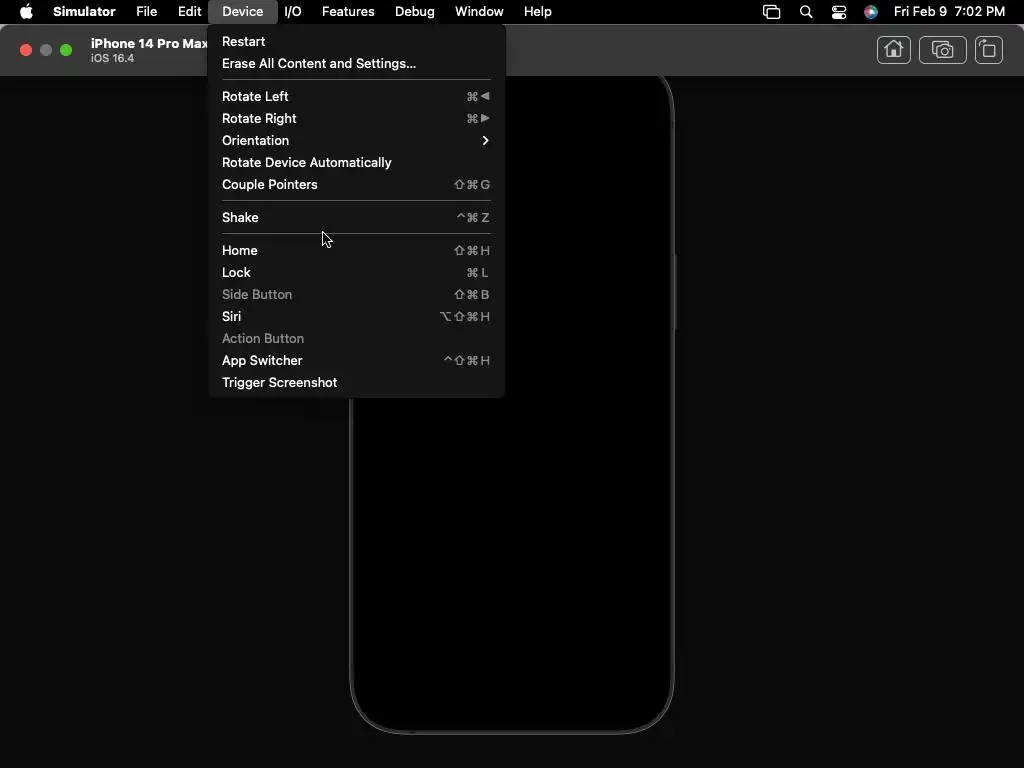
Task: Toggle Couple Pointers option
Action: (356, 184)
